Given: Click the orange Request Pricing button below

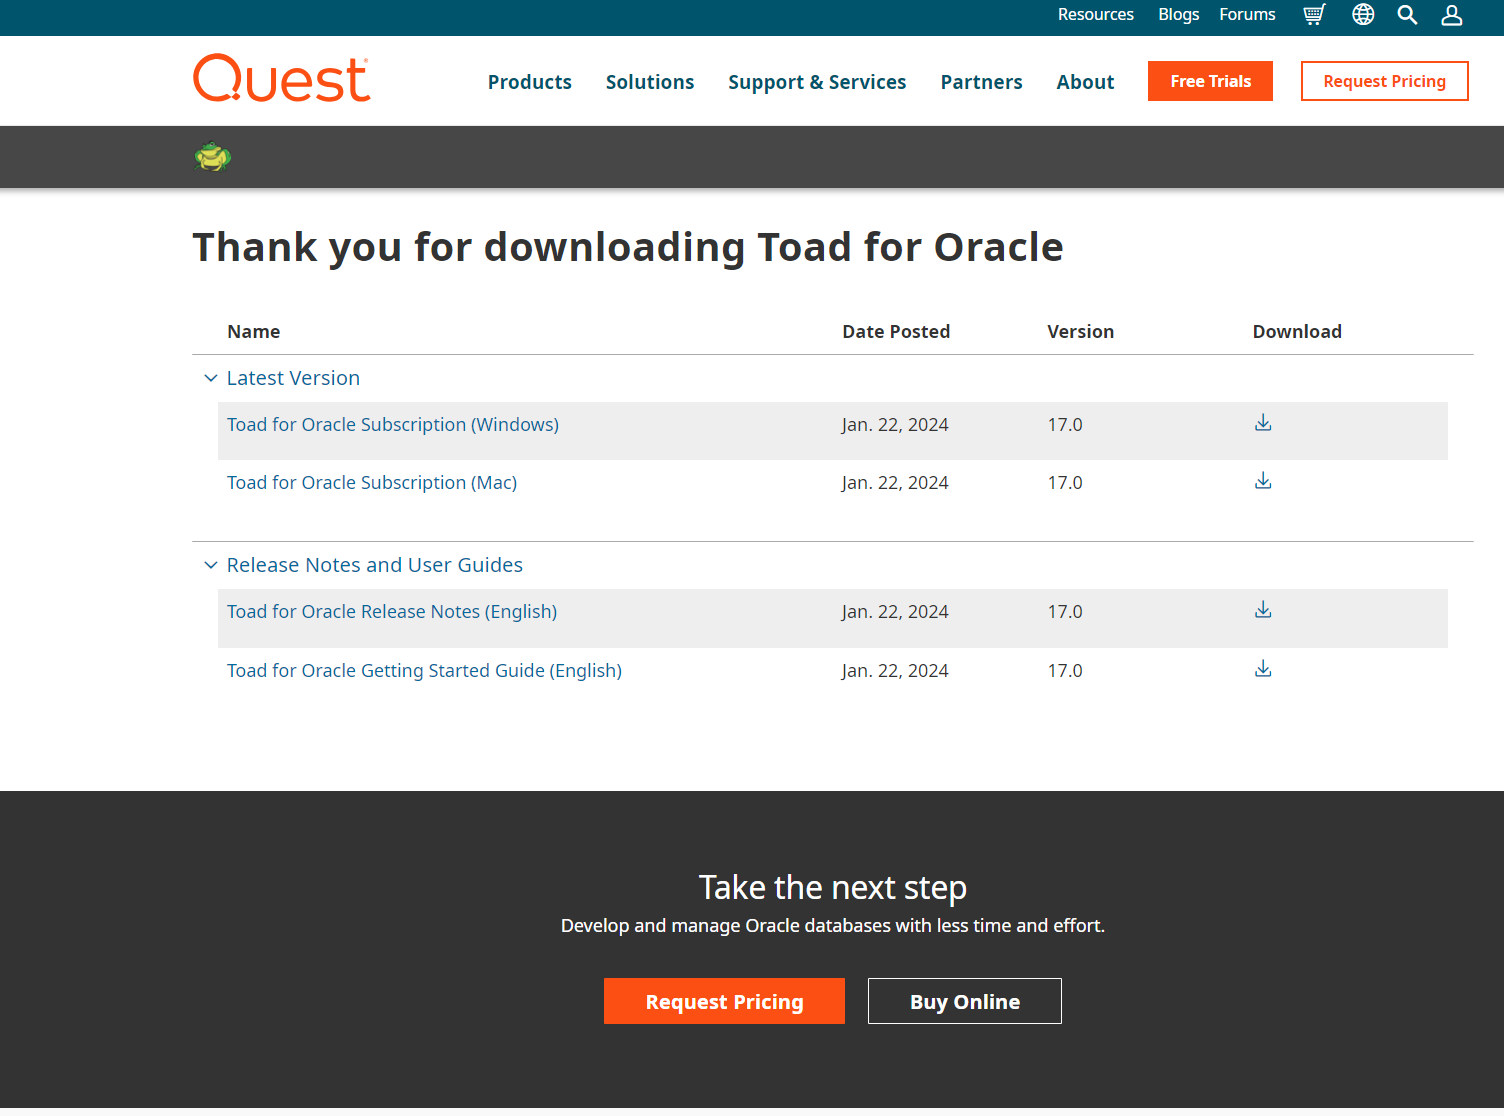Looking at the screenshot, I should pos(724,1001).
